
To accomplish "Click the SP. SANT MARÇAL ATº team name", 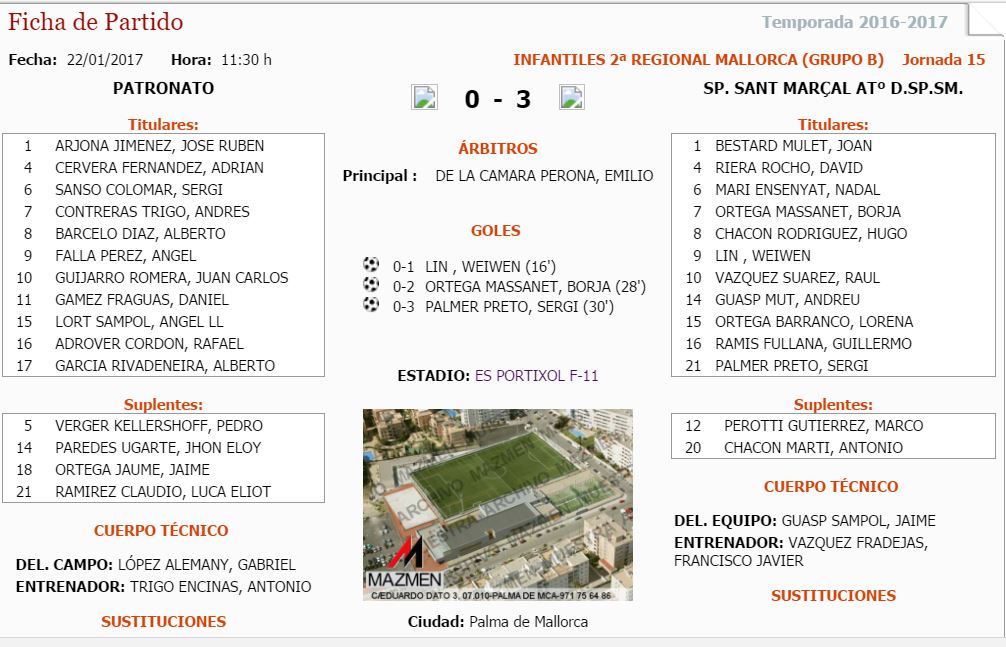I will coord(833,88).
